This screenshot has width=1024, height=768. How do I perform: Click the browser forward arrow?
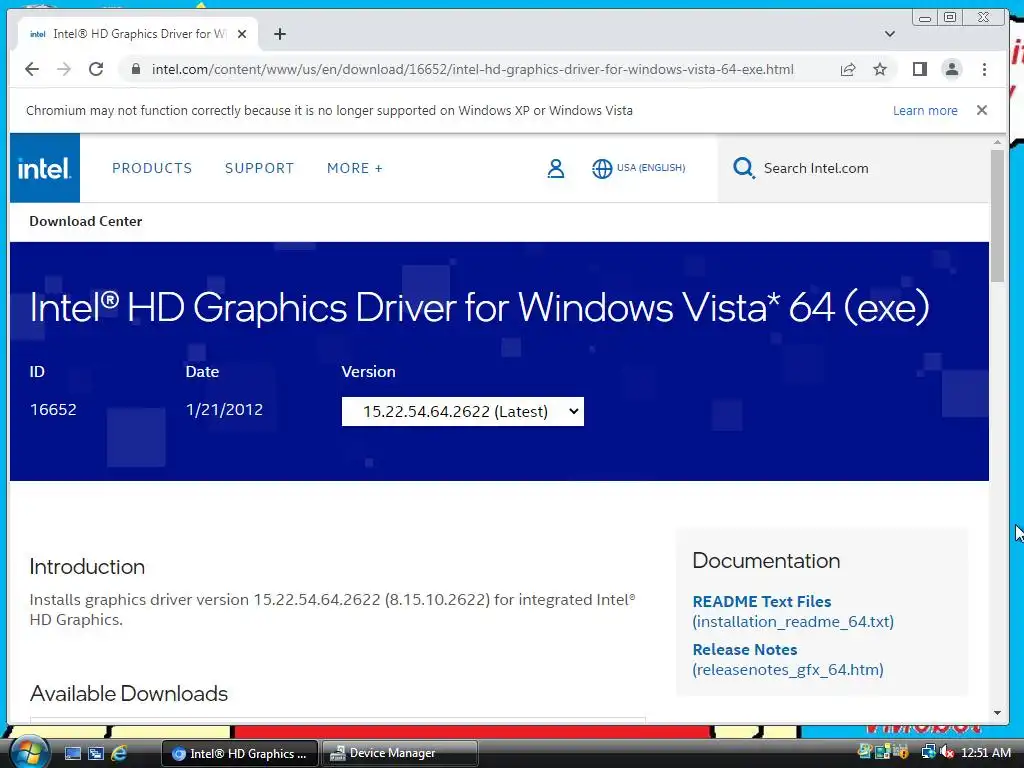pos(64,69)
